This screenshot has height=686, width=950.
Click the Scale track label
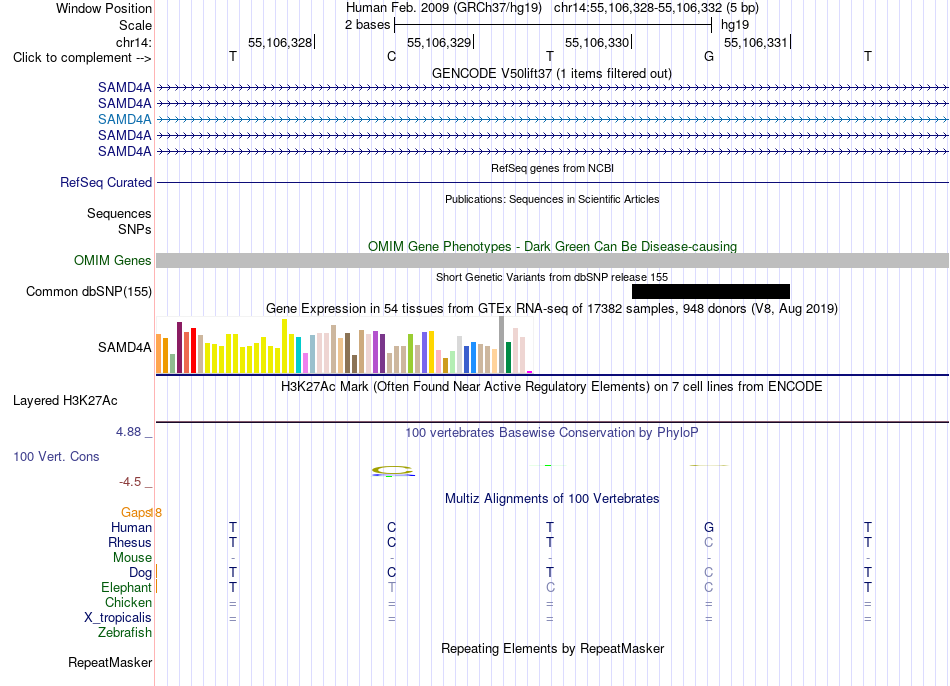[x=135, y=25]
